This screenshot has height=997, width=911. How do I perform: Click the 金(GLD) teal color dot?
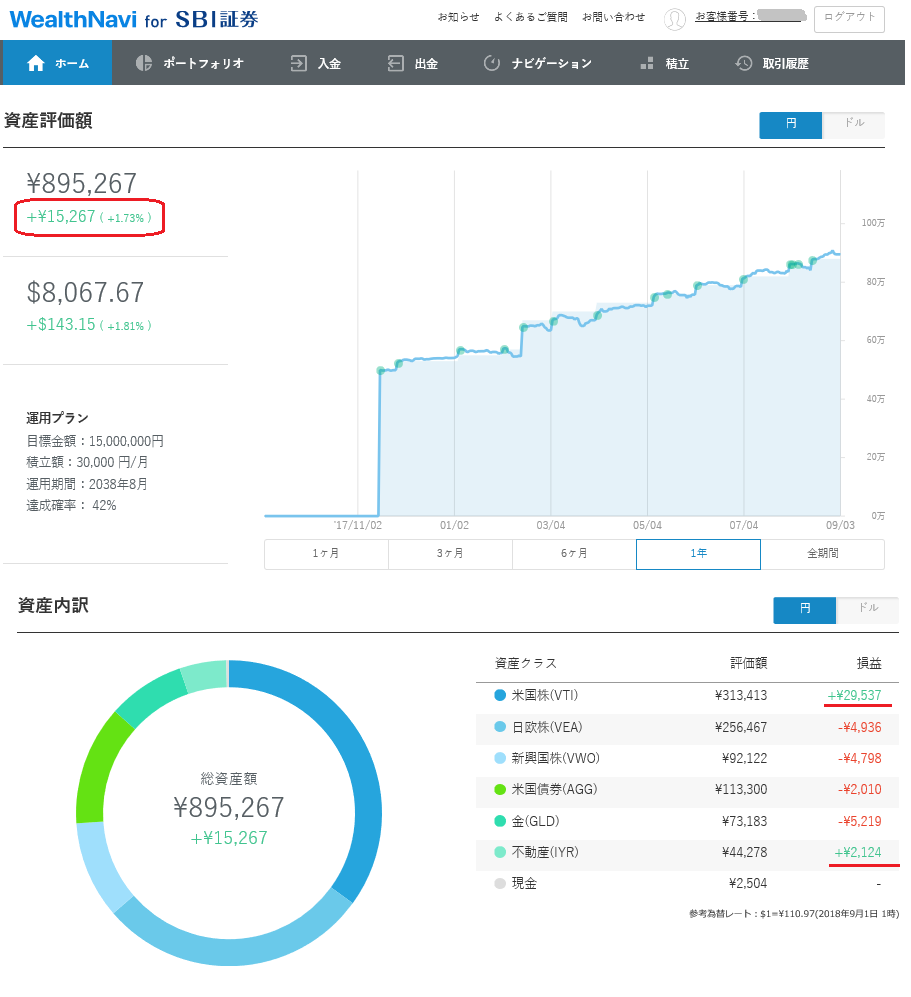[500, 821]
